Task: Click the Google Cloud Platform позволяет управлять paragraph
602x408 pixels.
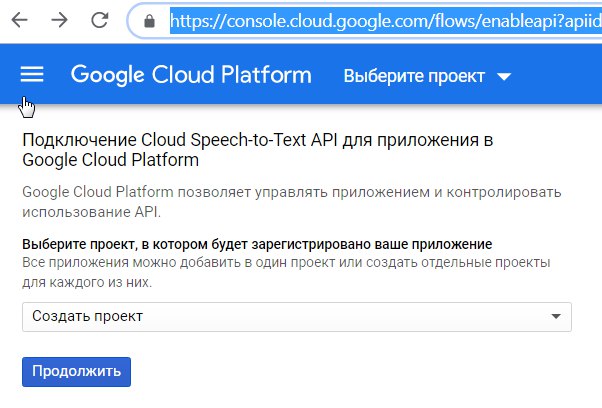Action: coord(292,202)
